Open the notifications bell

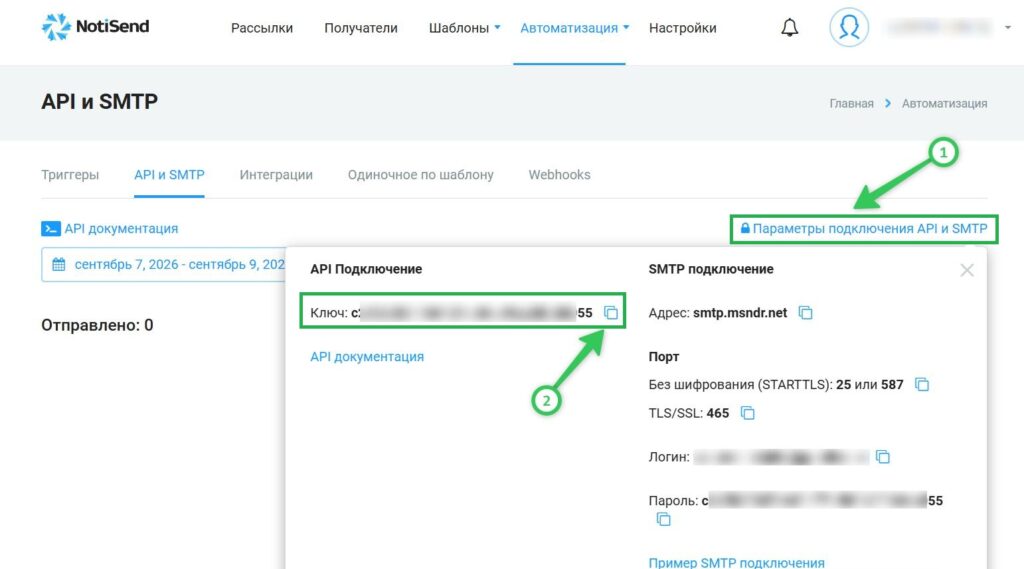790,27
